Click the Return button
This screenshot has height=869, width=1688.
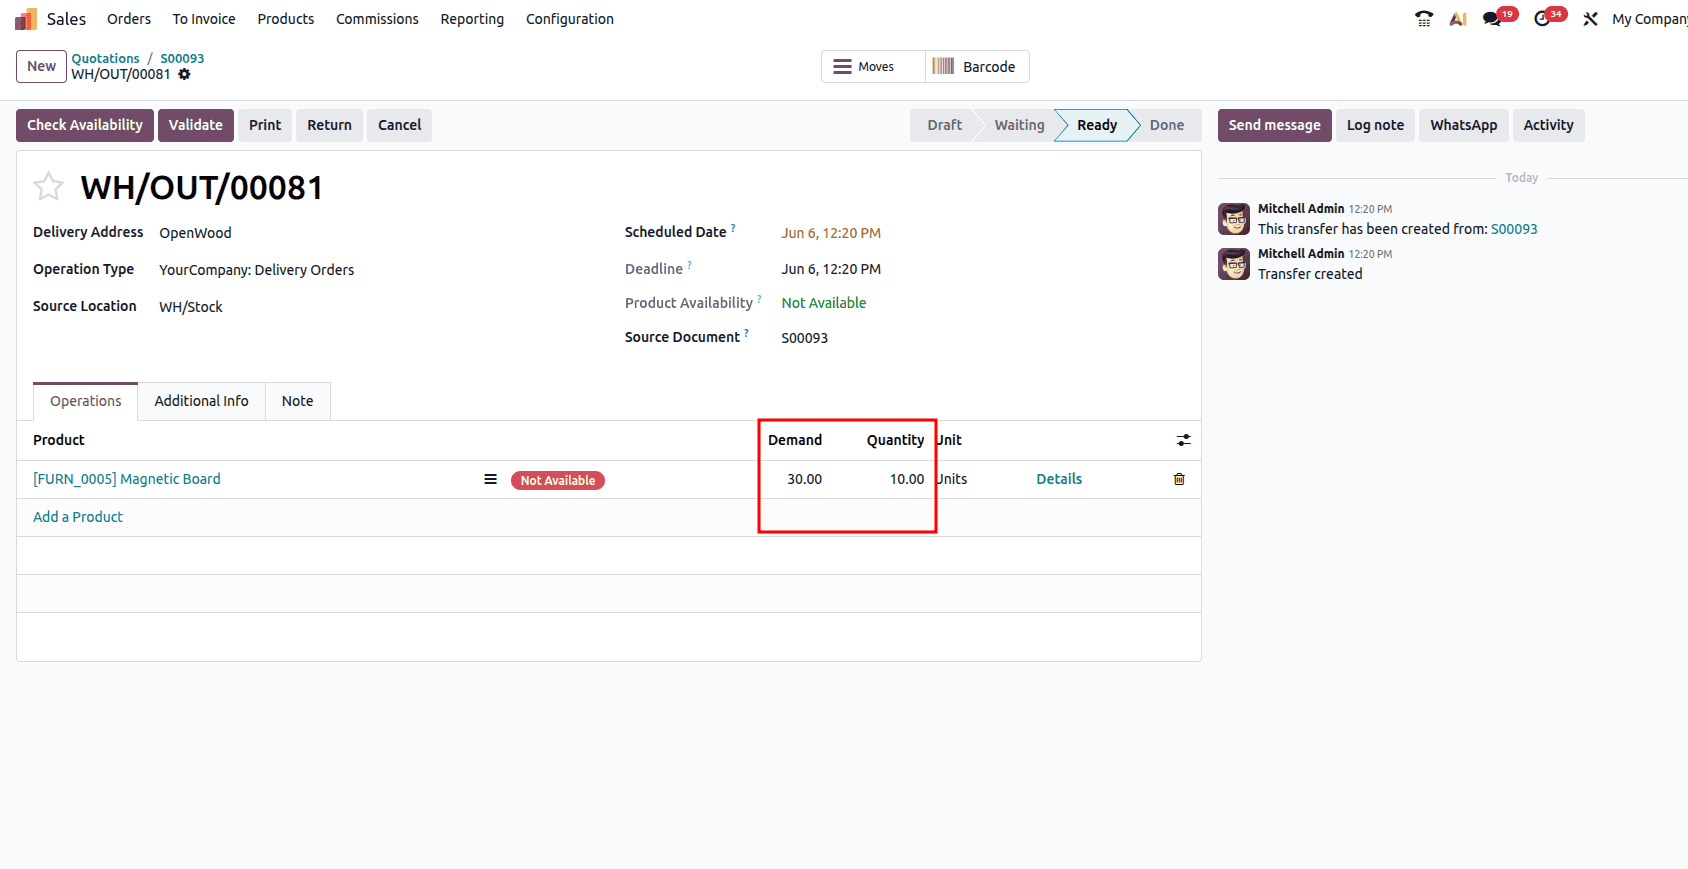click(x=329, y=125)
